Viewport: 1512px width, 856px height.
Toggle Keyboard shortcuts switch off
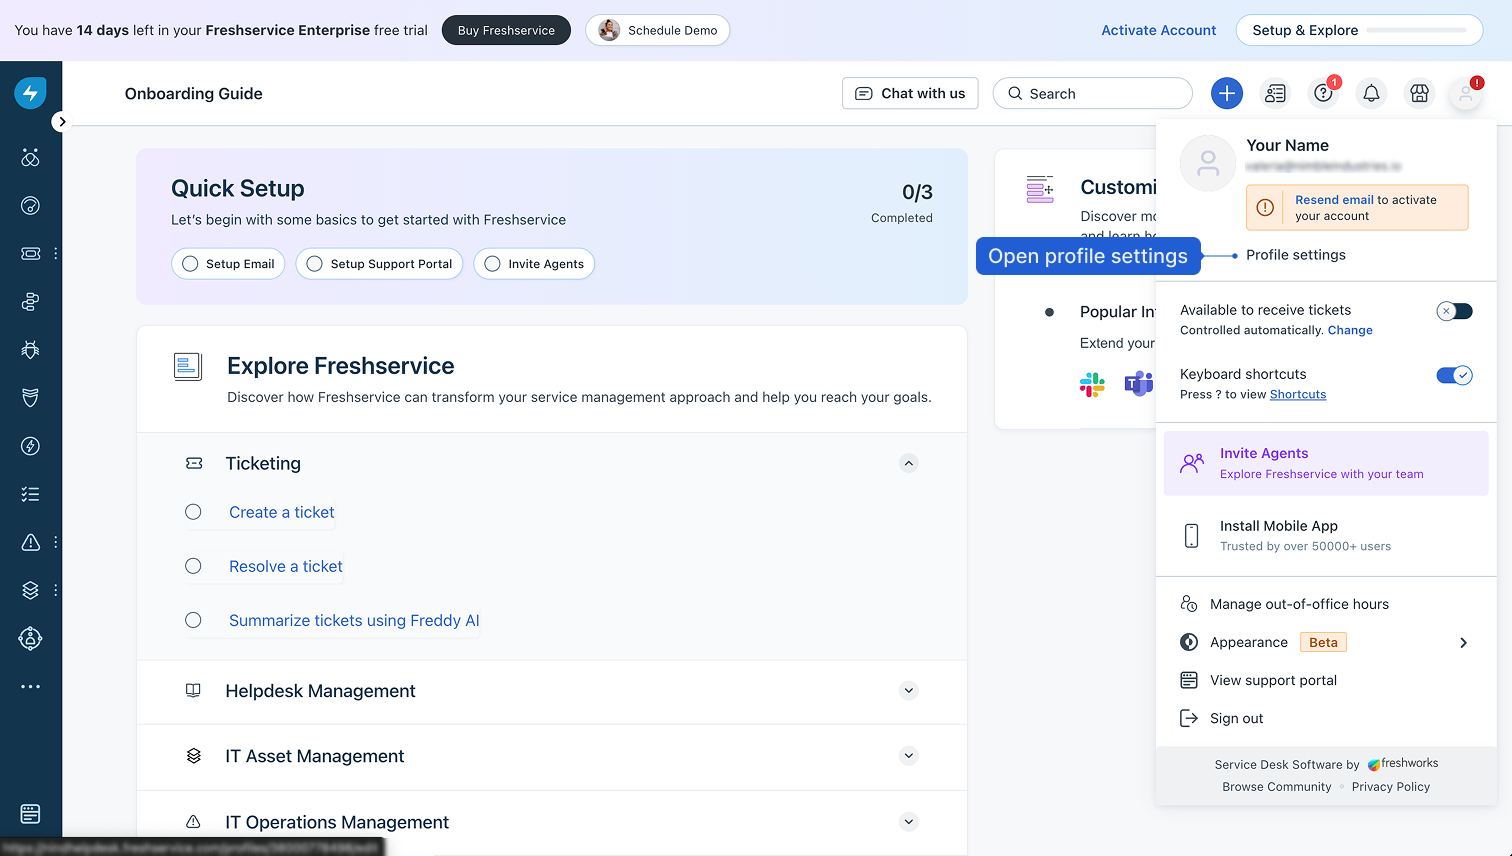point(1454,375)
